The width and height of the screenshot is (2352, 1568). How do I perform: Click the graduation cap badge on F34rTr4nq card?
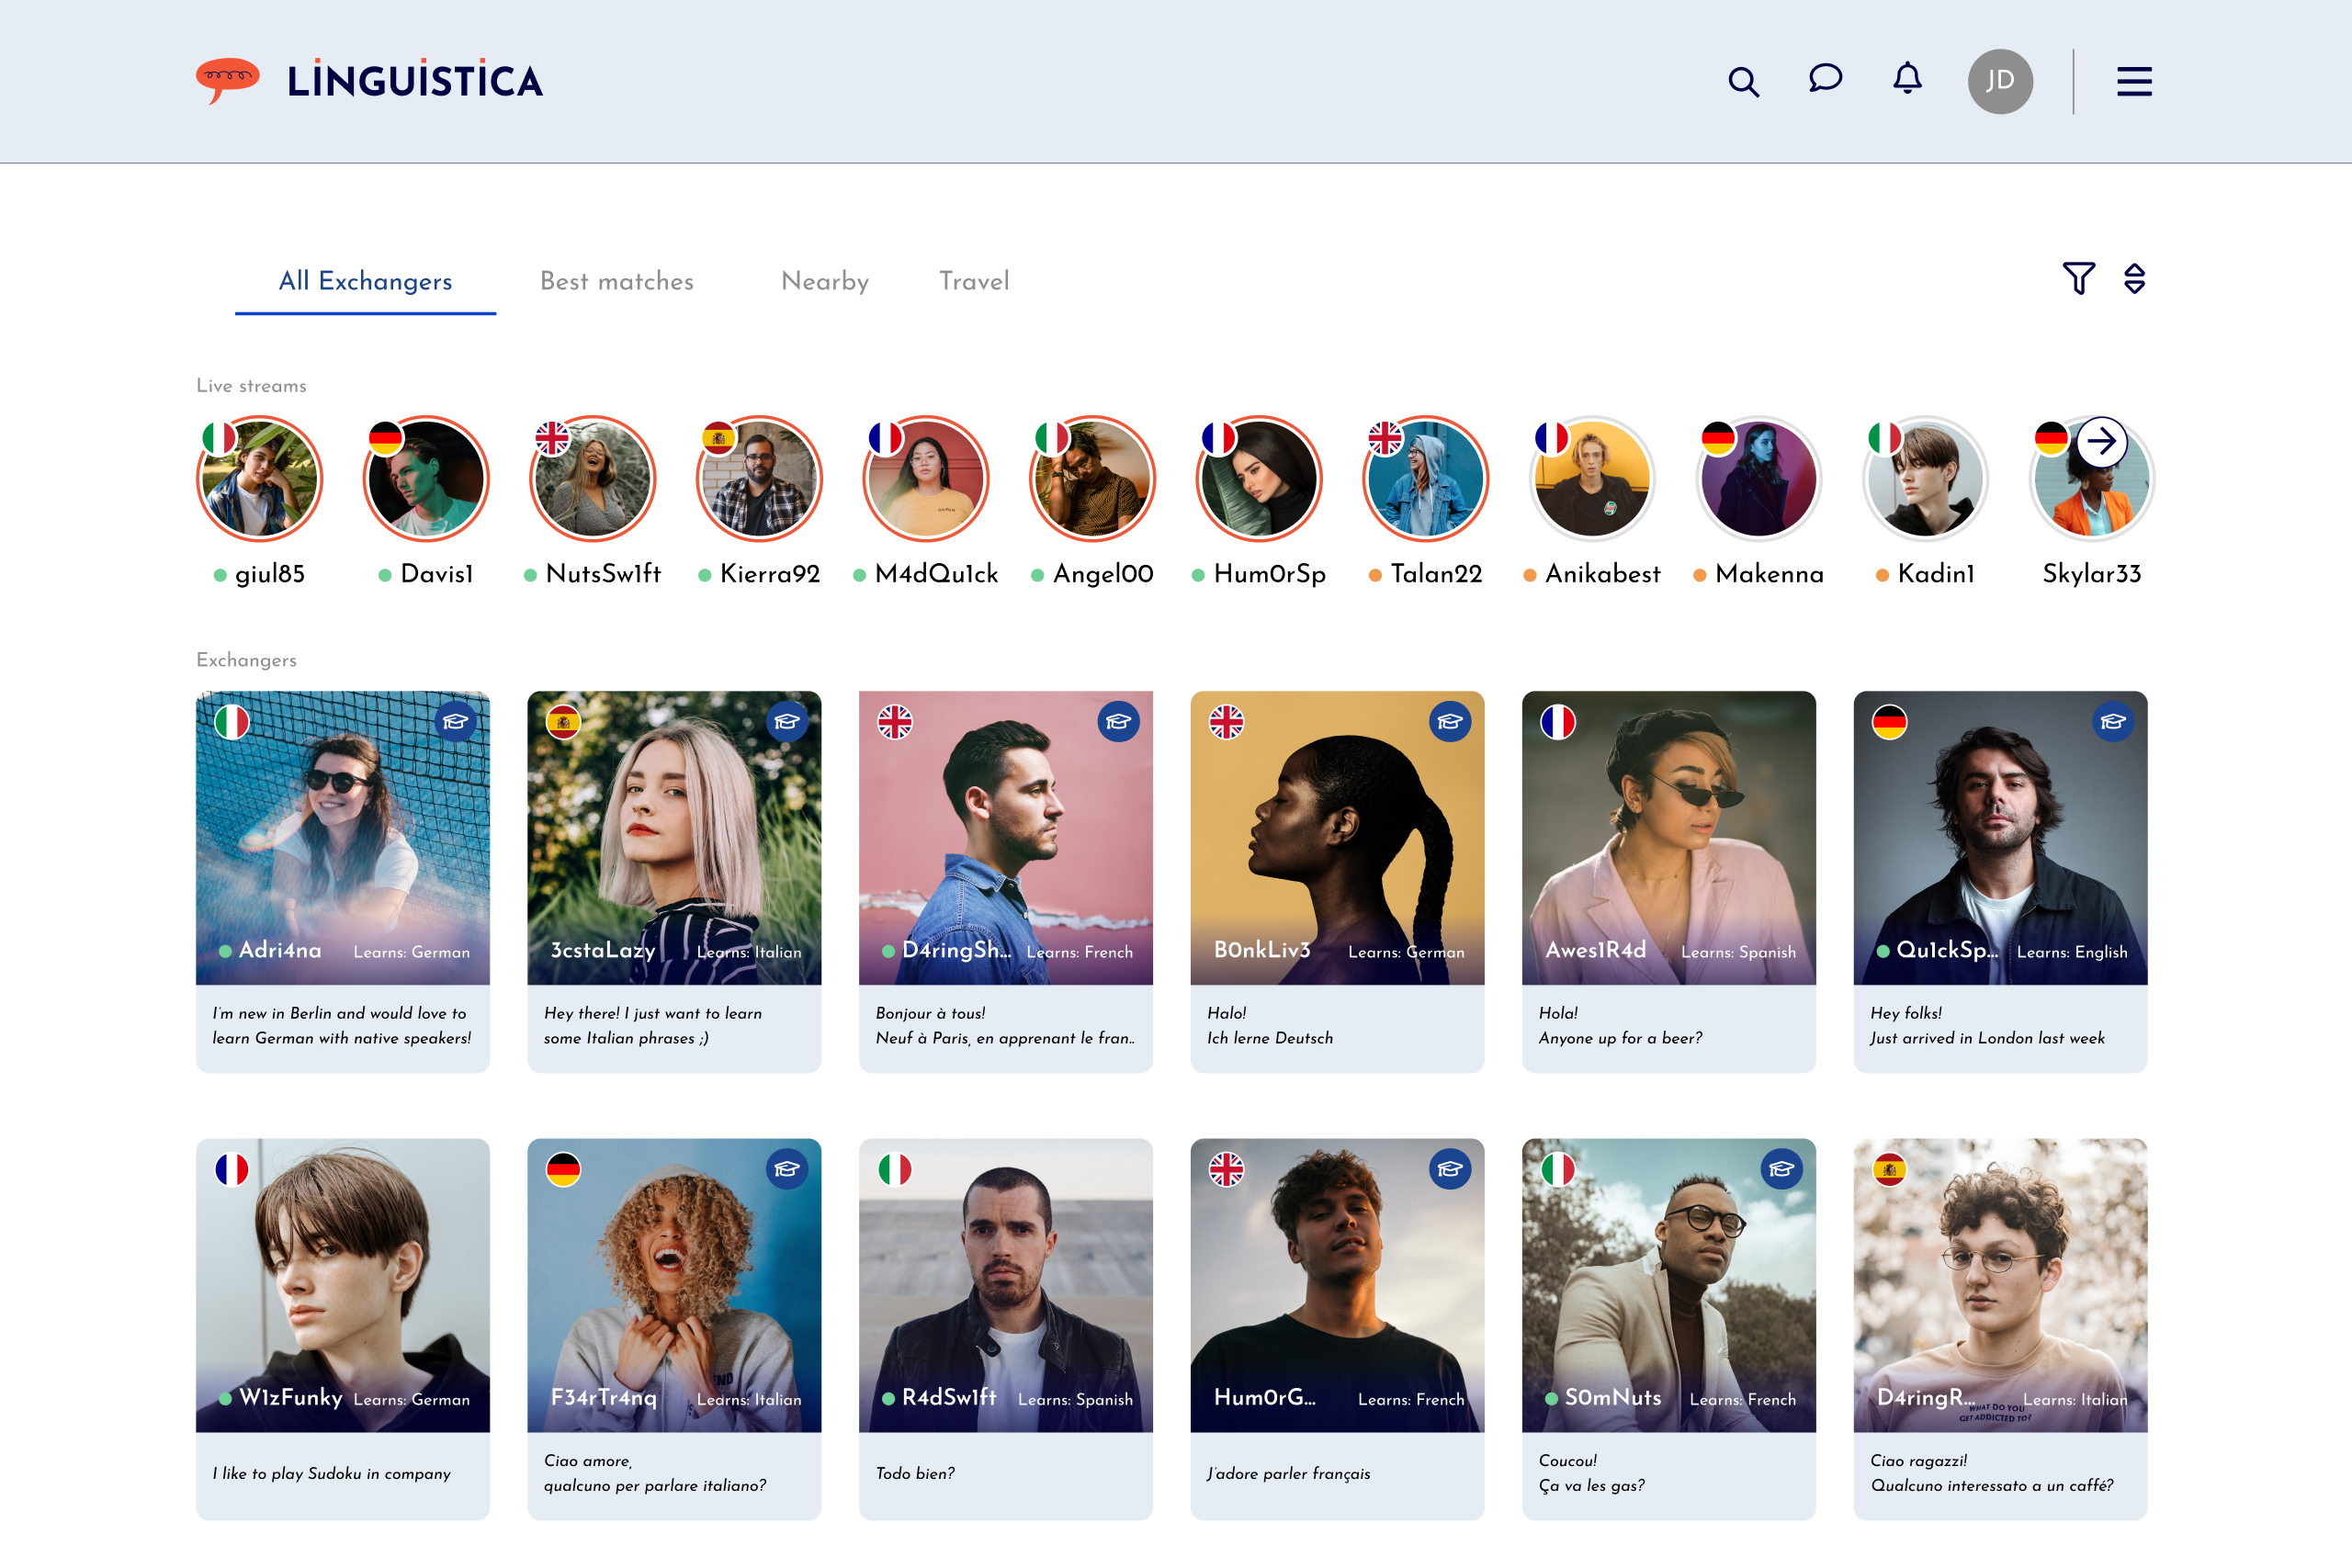click(787, 1169)
